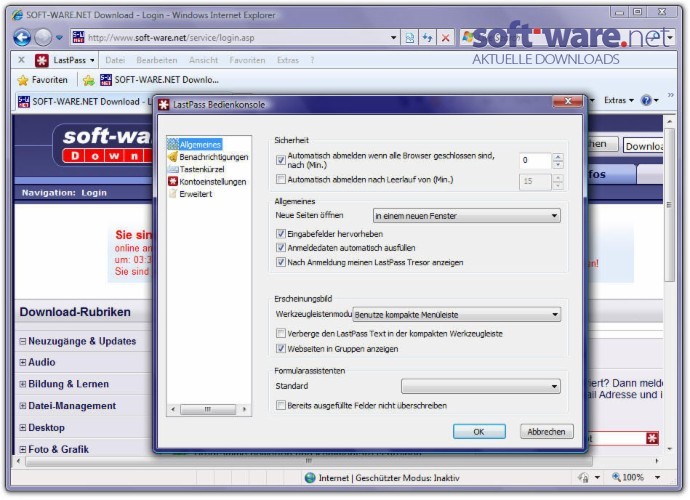Screen dimensions: 690x500
Task: Toggle Bereits ausgefüllte Felder nicht überschreiben checkbox
Action: [x=280, y=405]
